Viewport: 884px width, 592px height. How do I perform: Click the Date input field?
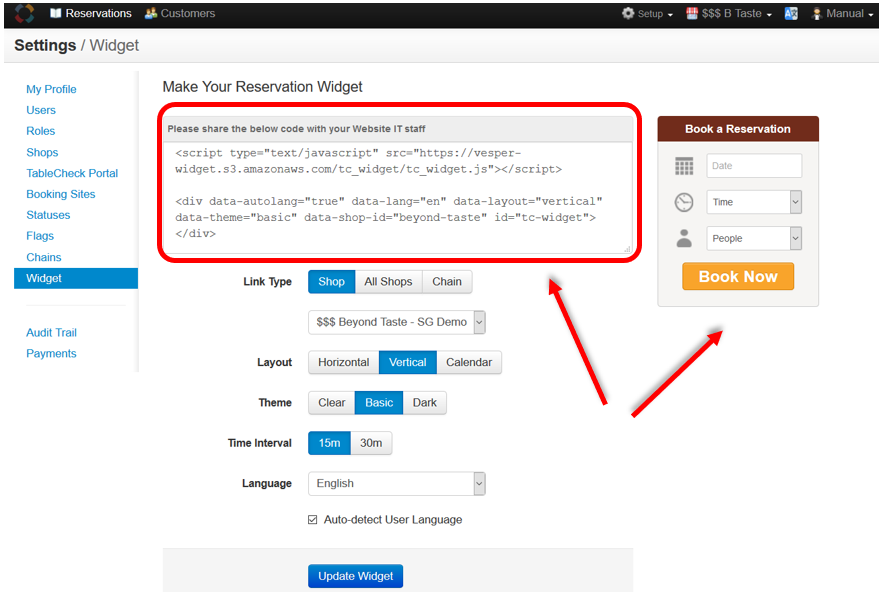click(x=754, y=166)
